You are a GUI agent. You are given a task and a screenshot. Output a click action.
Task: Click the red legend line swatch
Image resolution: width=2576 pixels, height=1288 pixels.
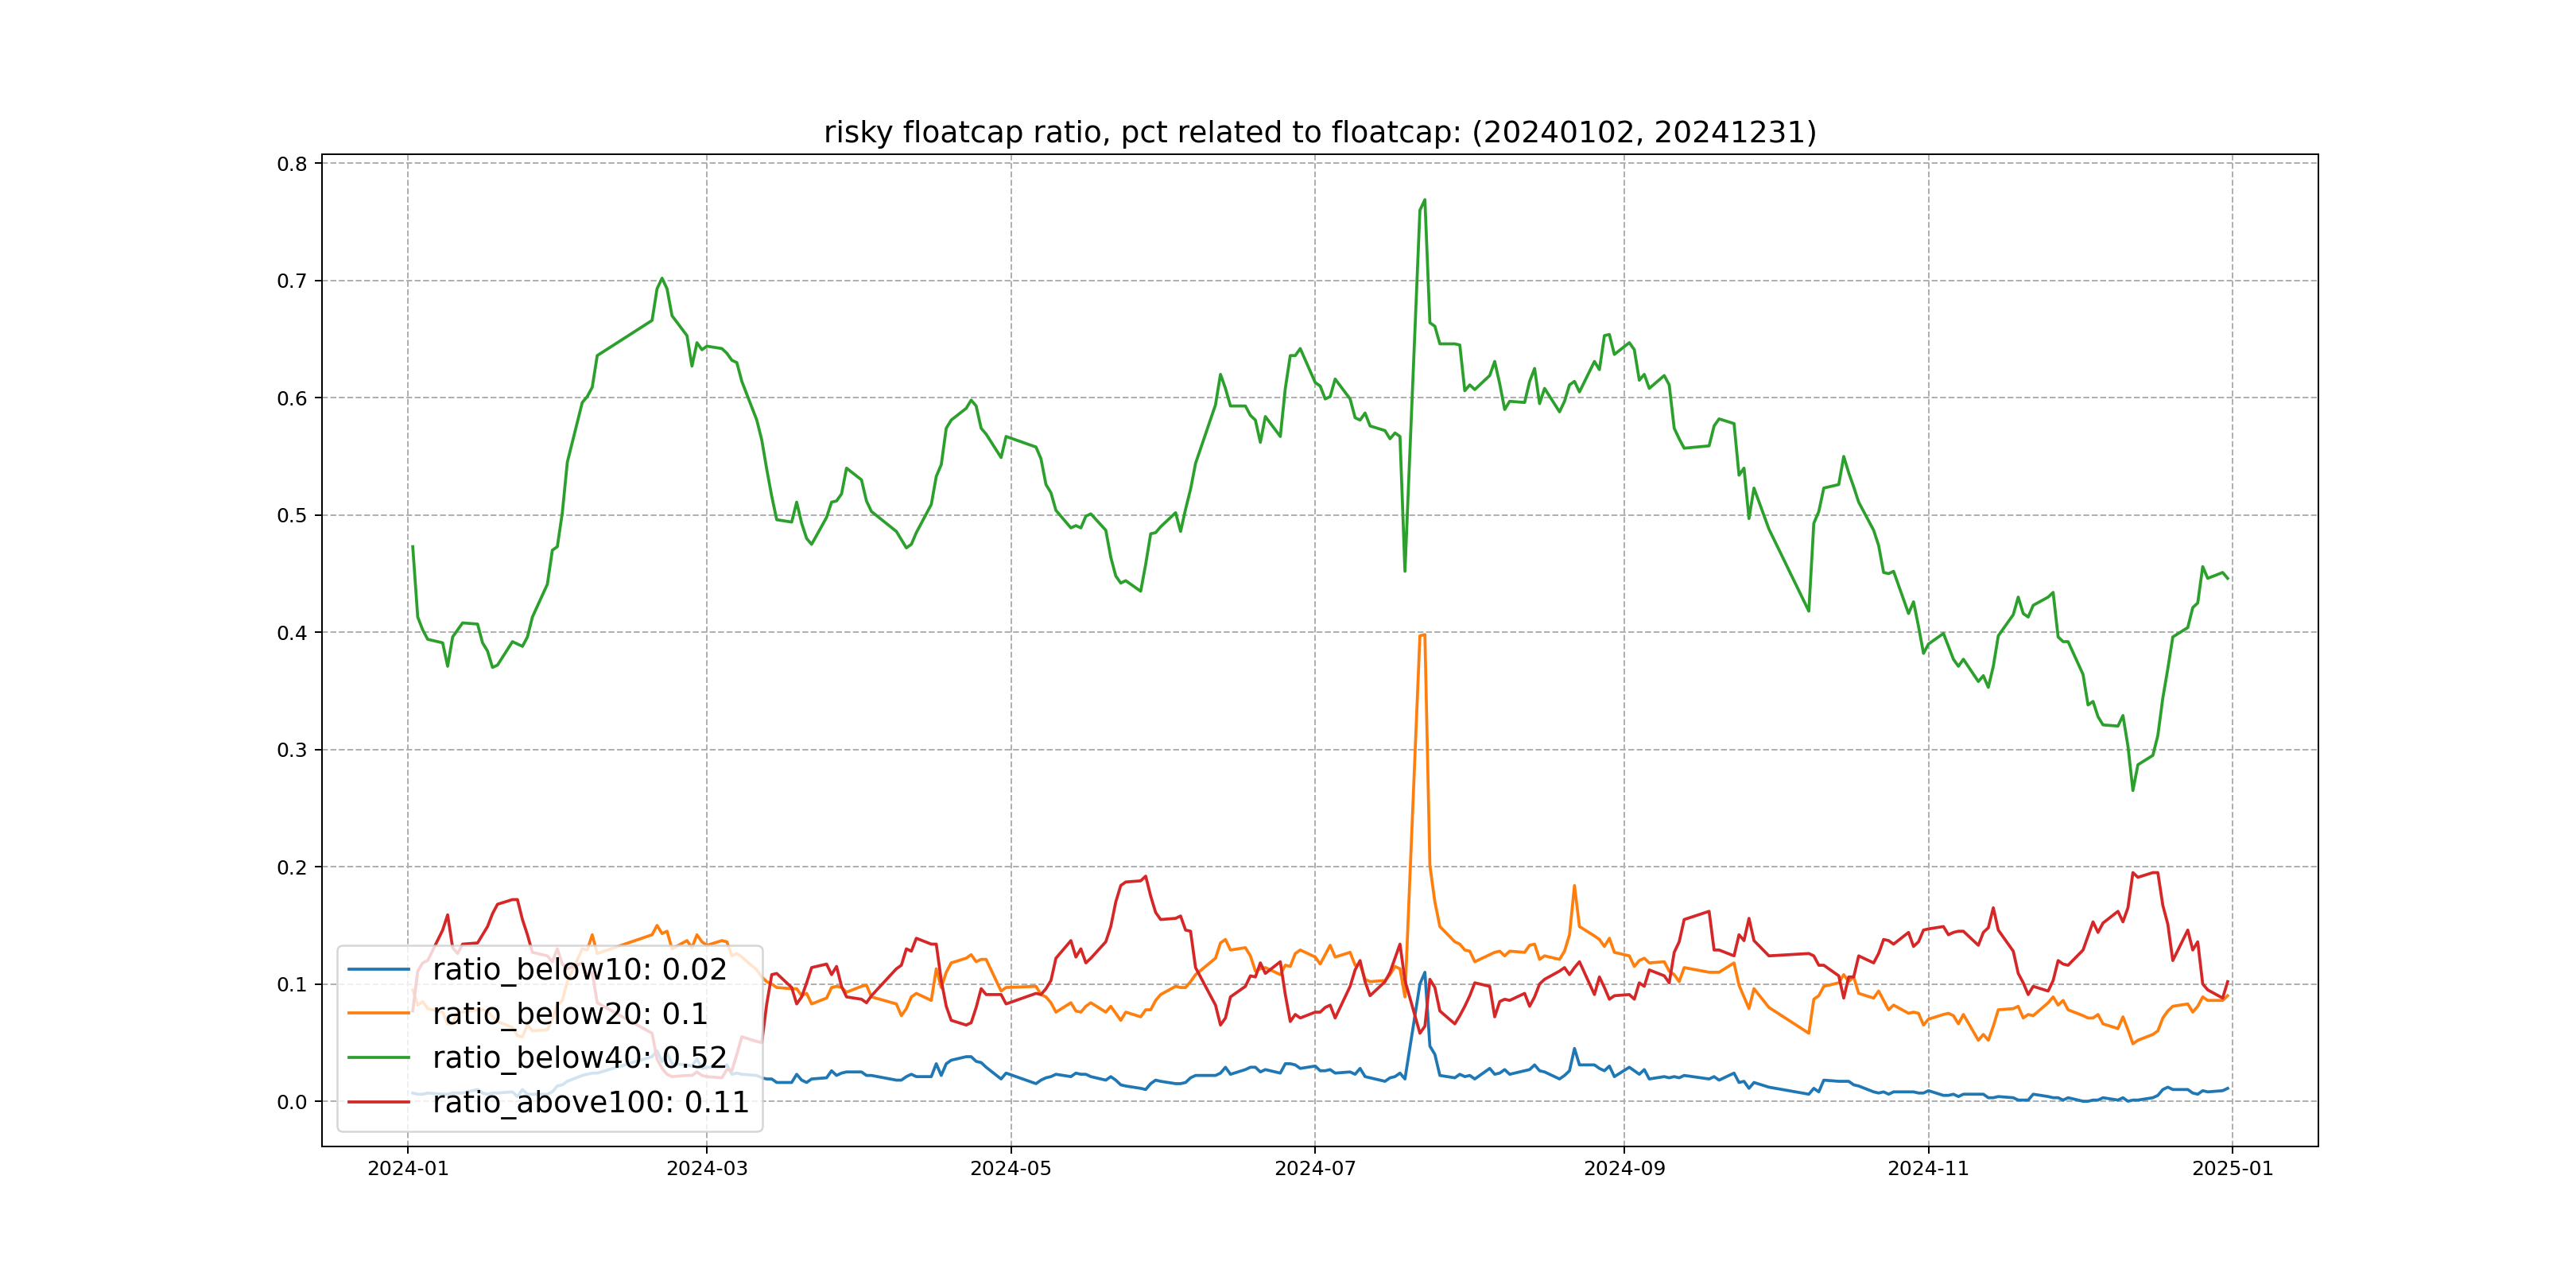[x=378, y=1102]
